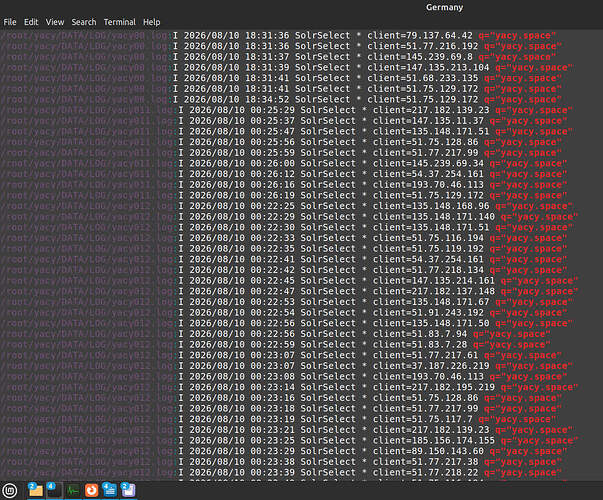Click the client=145.239.69.34 log entry
603x500 pixels.
point(428,163)
